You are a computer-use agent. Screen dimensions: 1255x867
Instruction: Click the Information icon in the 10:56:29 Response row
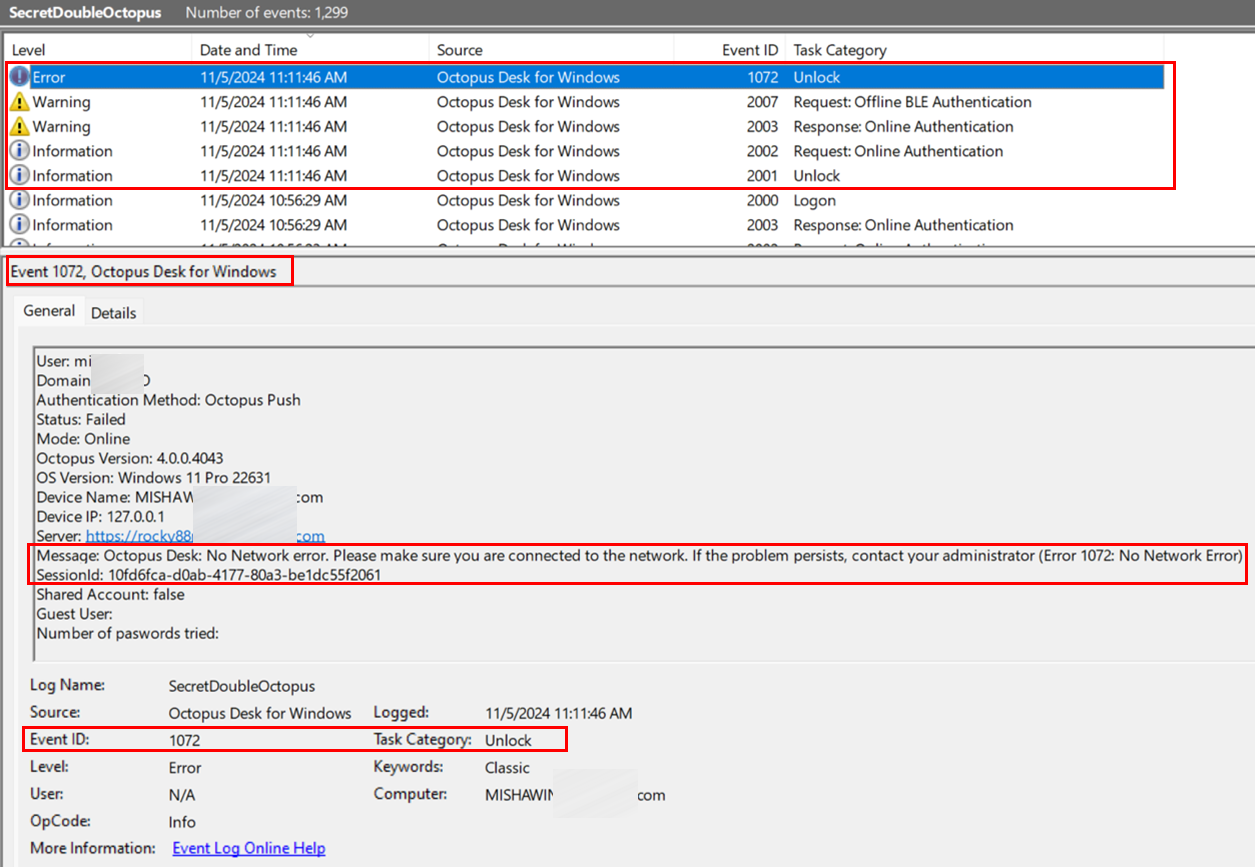(19, 225)
